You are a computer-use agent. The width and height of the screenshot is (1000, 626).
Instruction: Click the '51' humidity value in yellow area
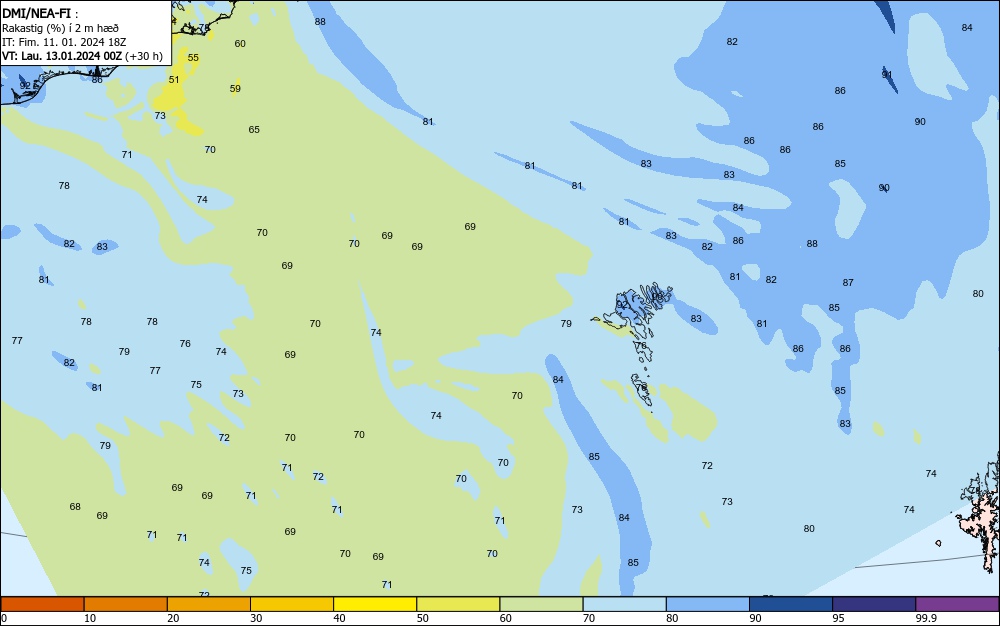pos(174,80)
